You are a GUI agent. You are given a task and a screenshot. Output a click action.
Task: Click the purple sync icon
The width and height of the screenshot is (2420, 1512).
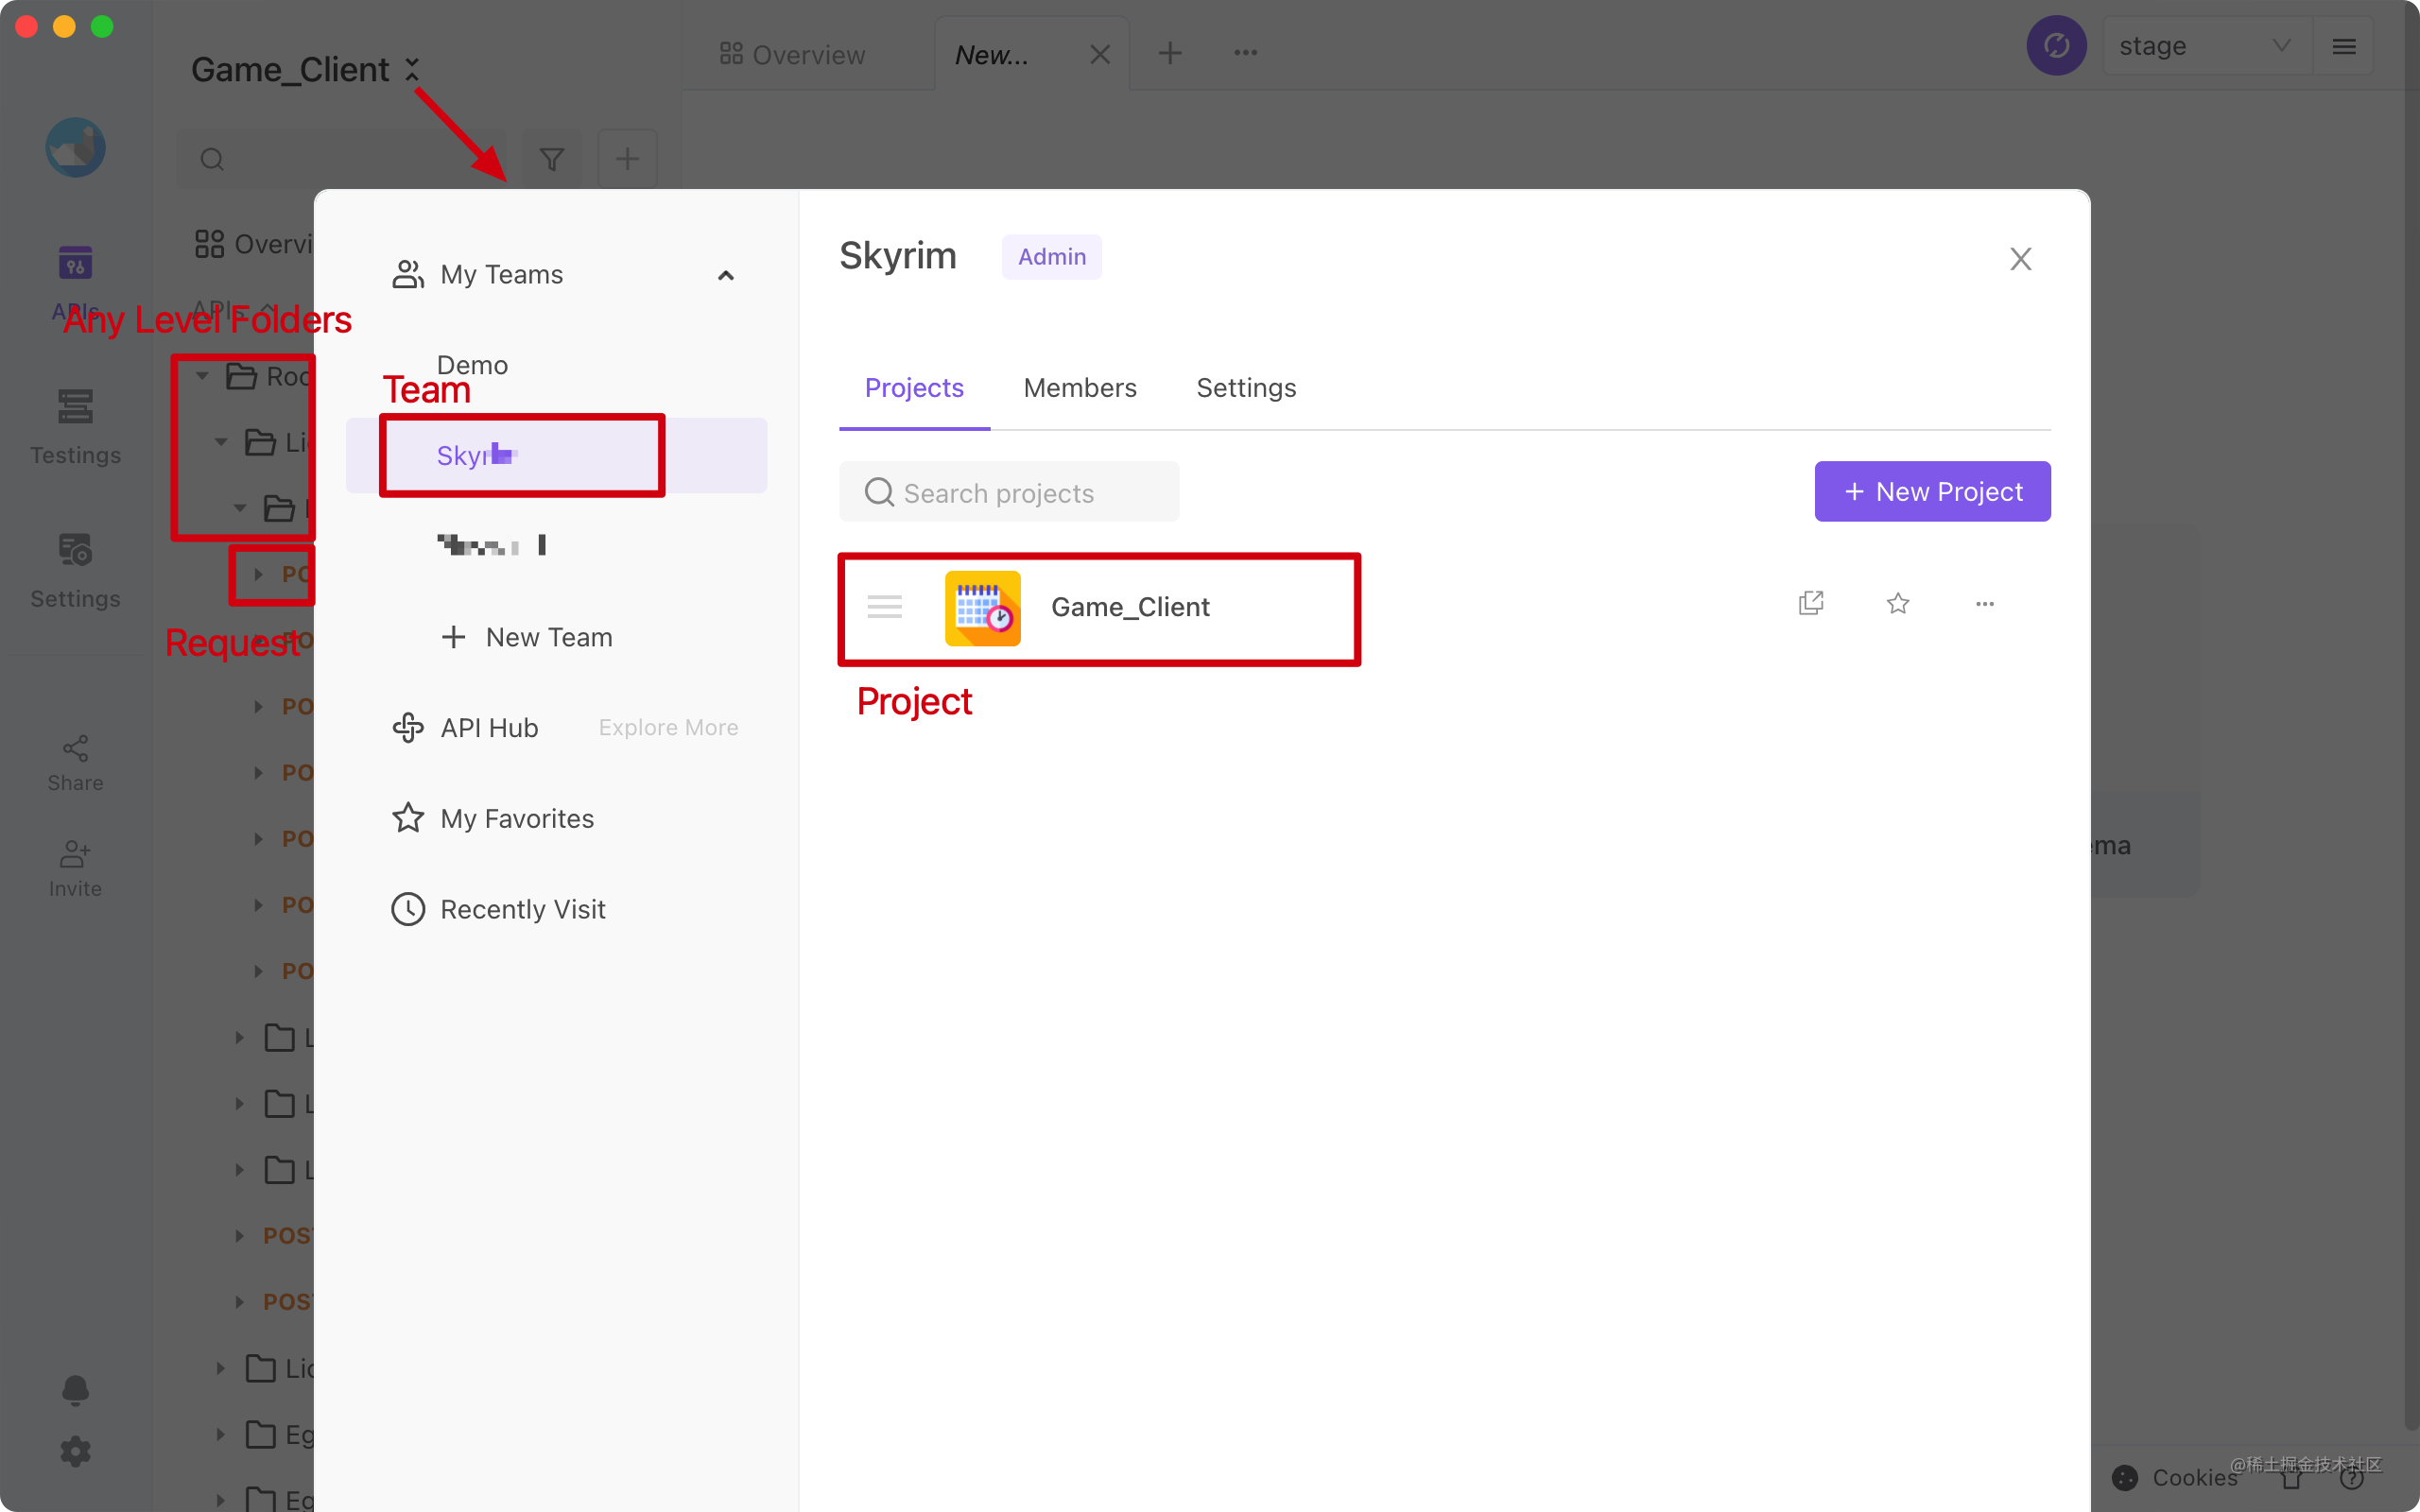tap(2056, 46)
